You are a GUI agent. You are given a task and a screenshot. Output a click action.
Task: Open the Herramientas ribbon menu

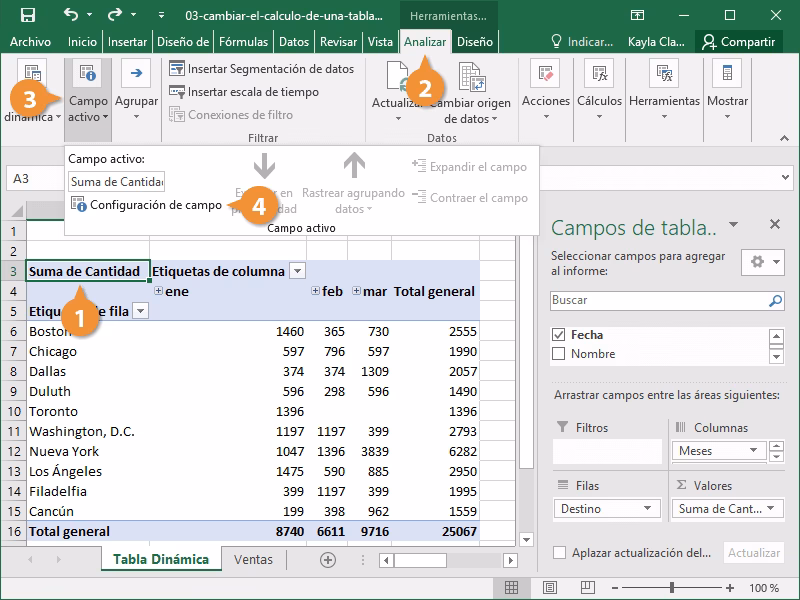pyautogui.click(x=664, y=90)
